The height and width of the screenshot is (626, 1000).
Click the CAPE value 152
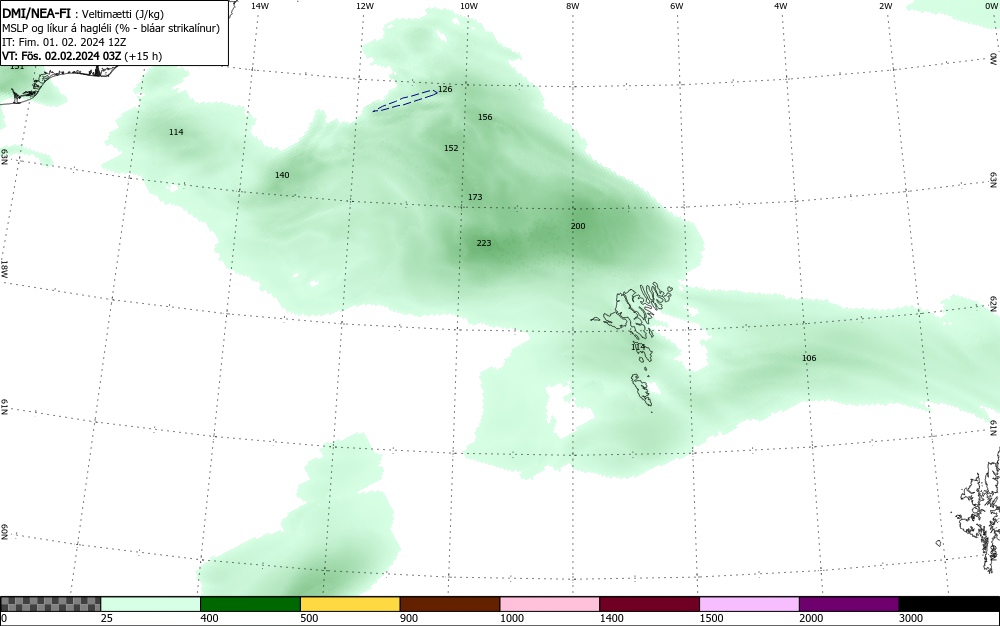(x=451, y=148)
